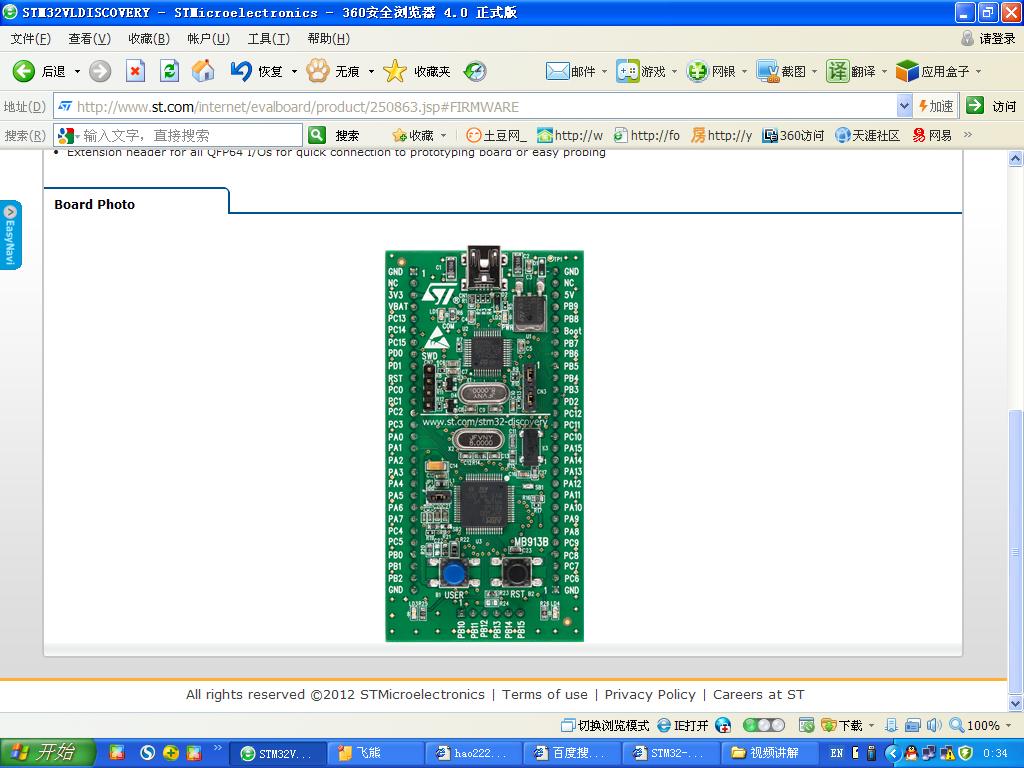Expand the Back button history dropdown arrow
This screenshot has width=1024, height=768.
[77, 71]
